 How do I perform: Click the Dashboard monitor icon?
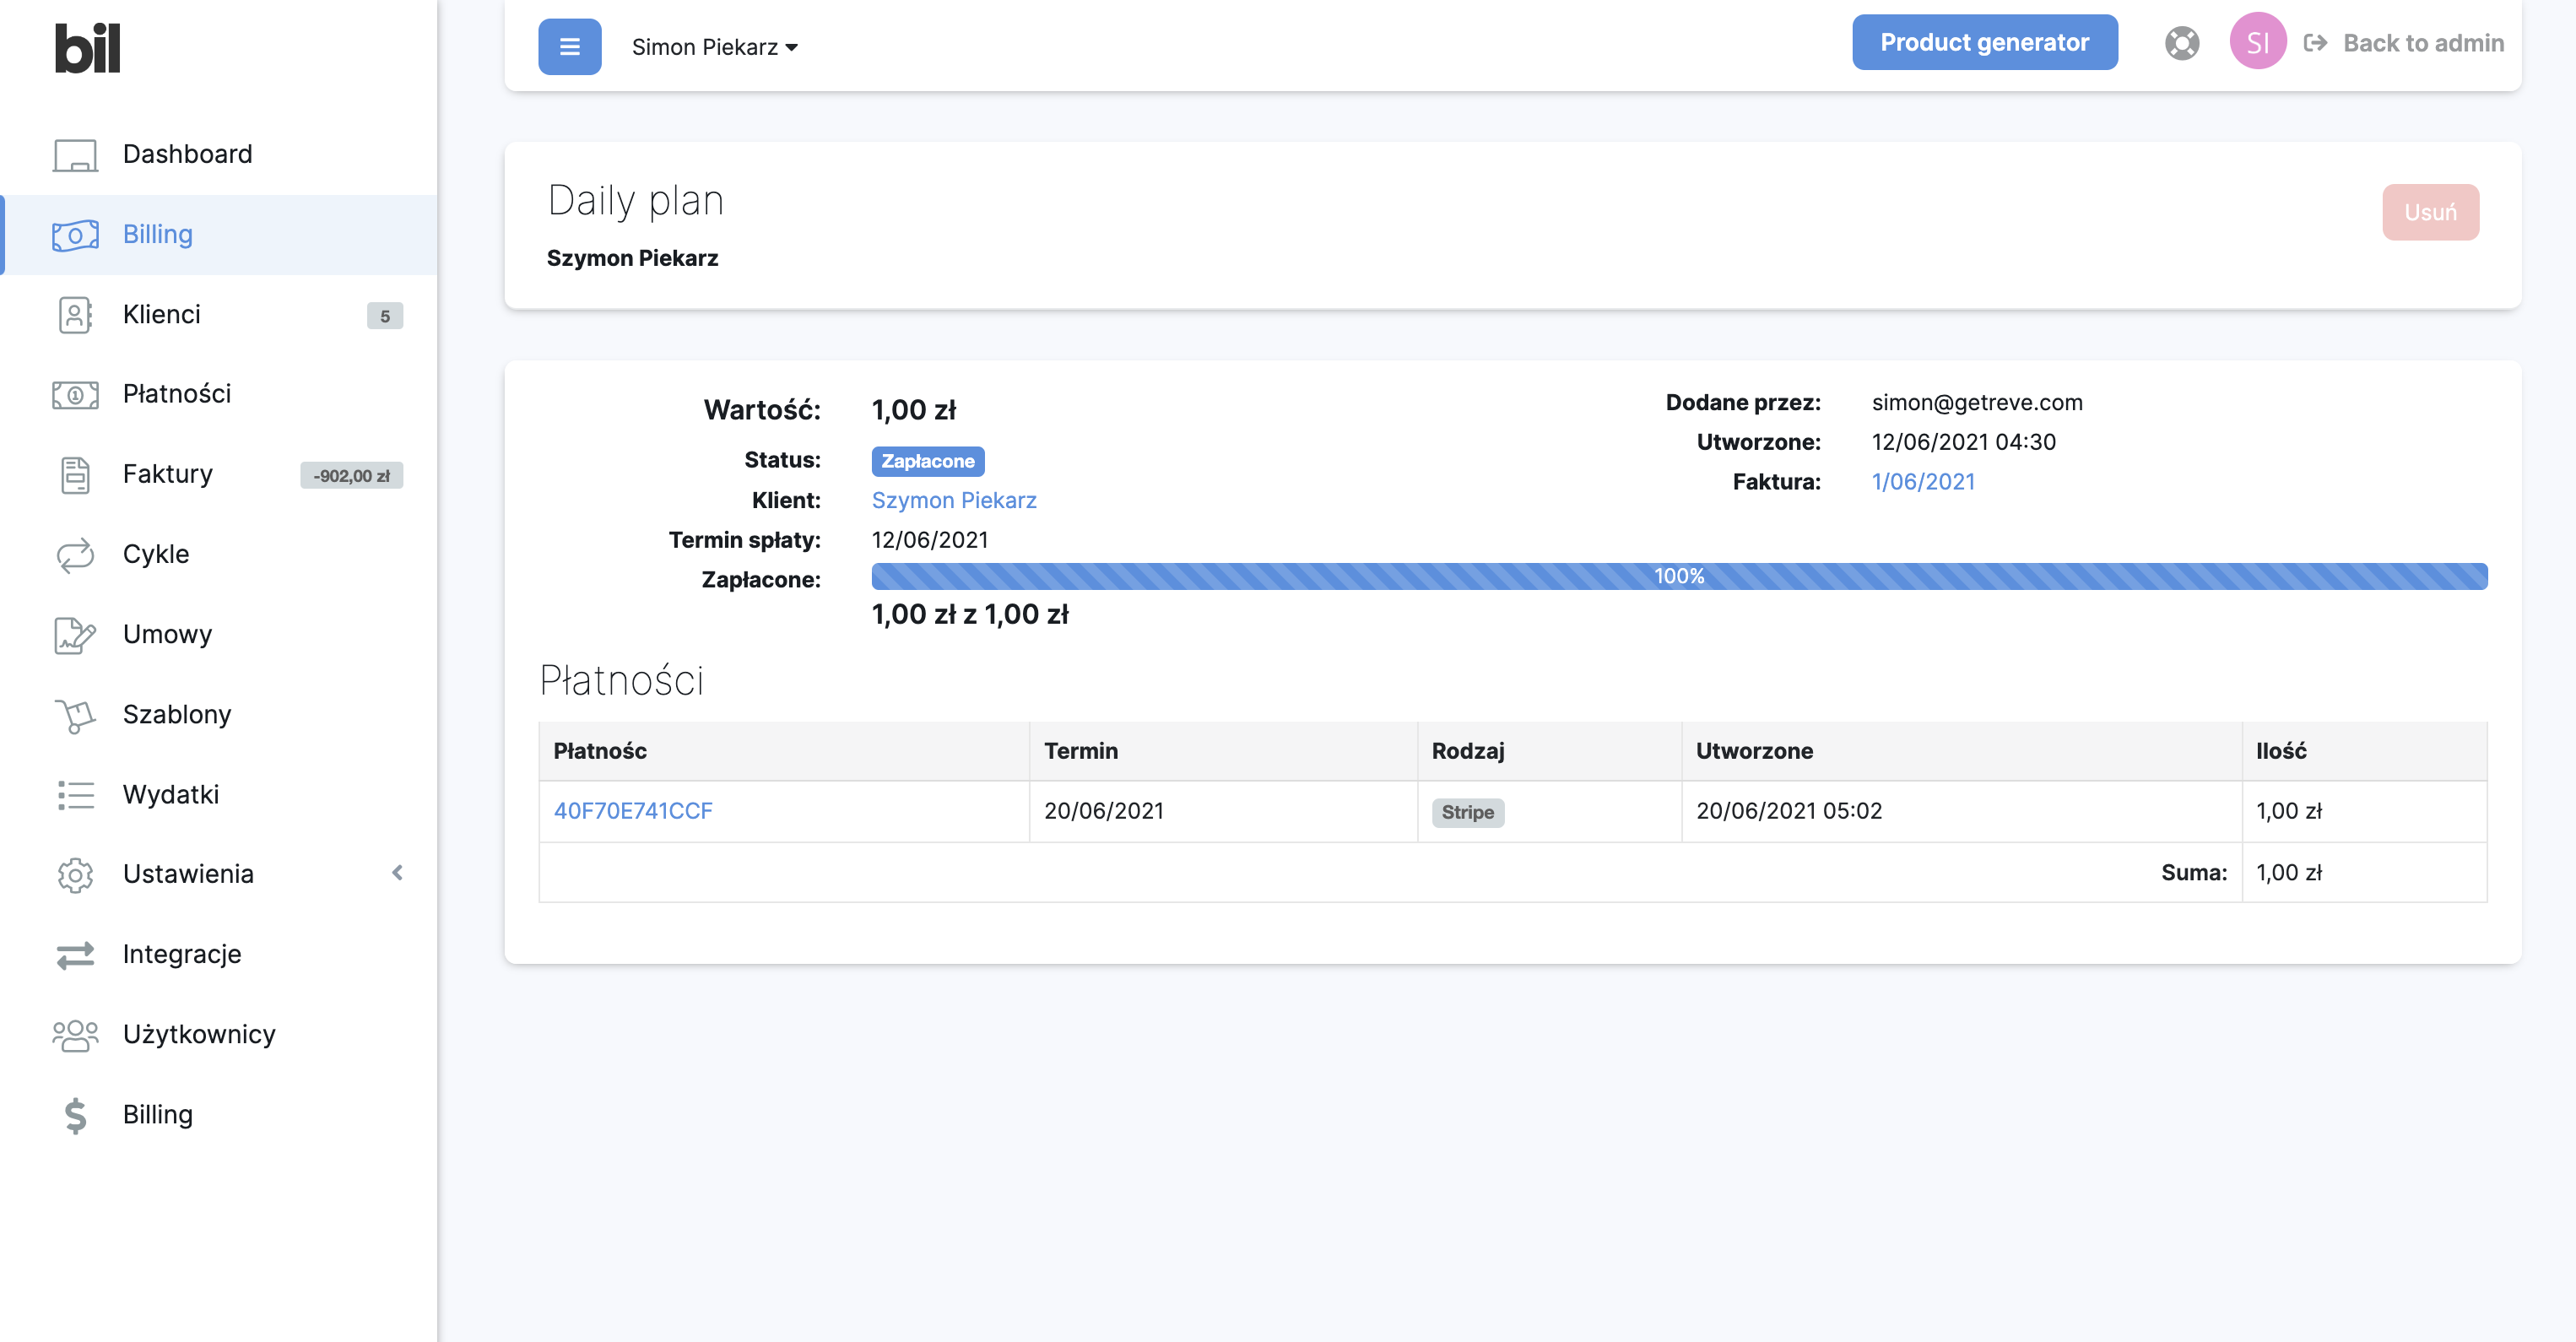pyautogui.click(x=75, y=155)
